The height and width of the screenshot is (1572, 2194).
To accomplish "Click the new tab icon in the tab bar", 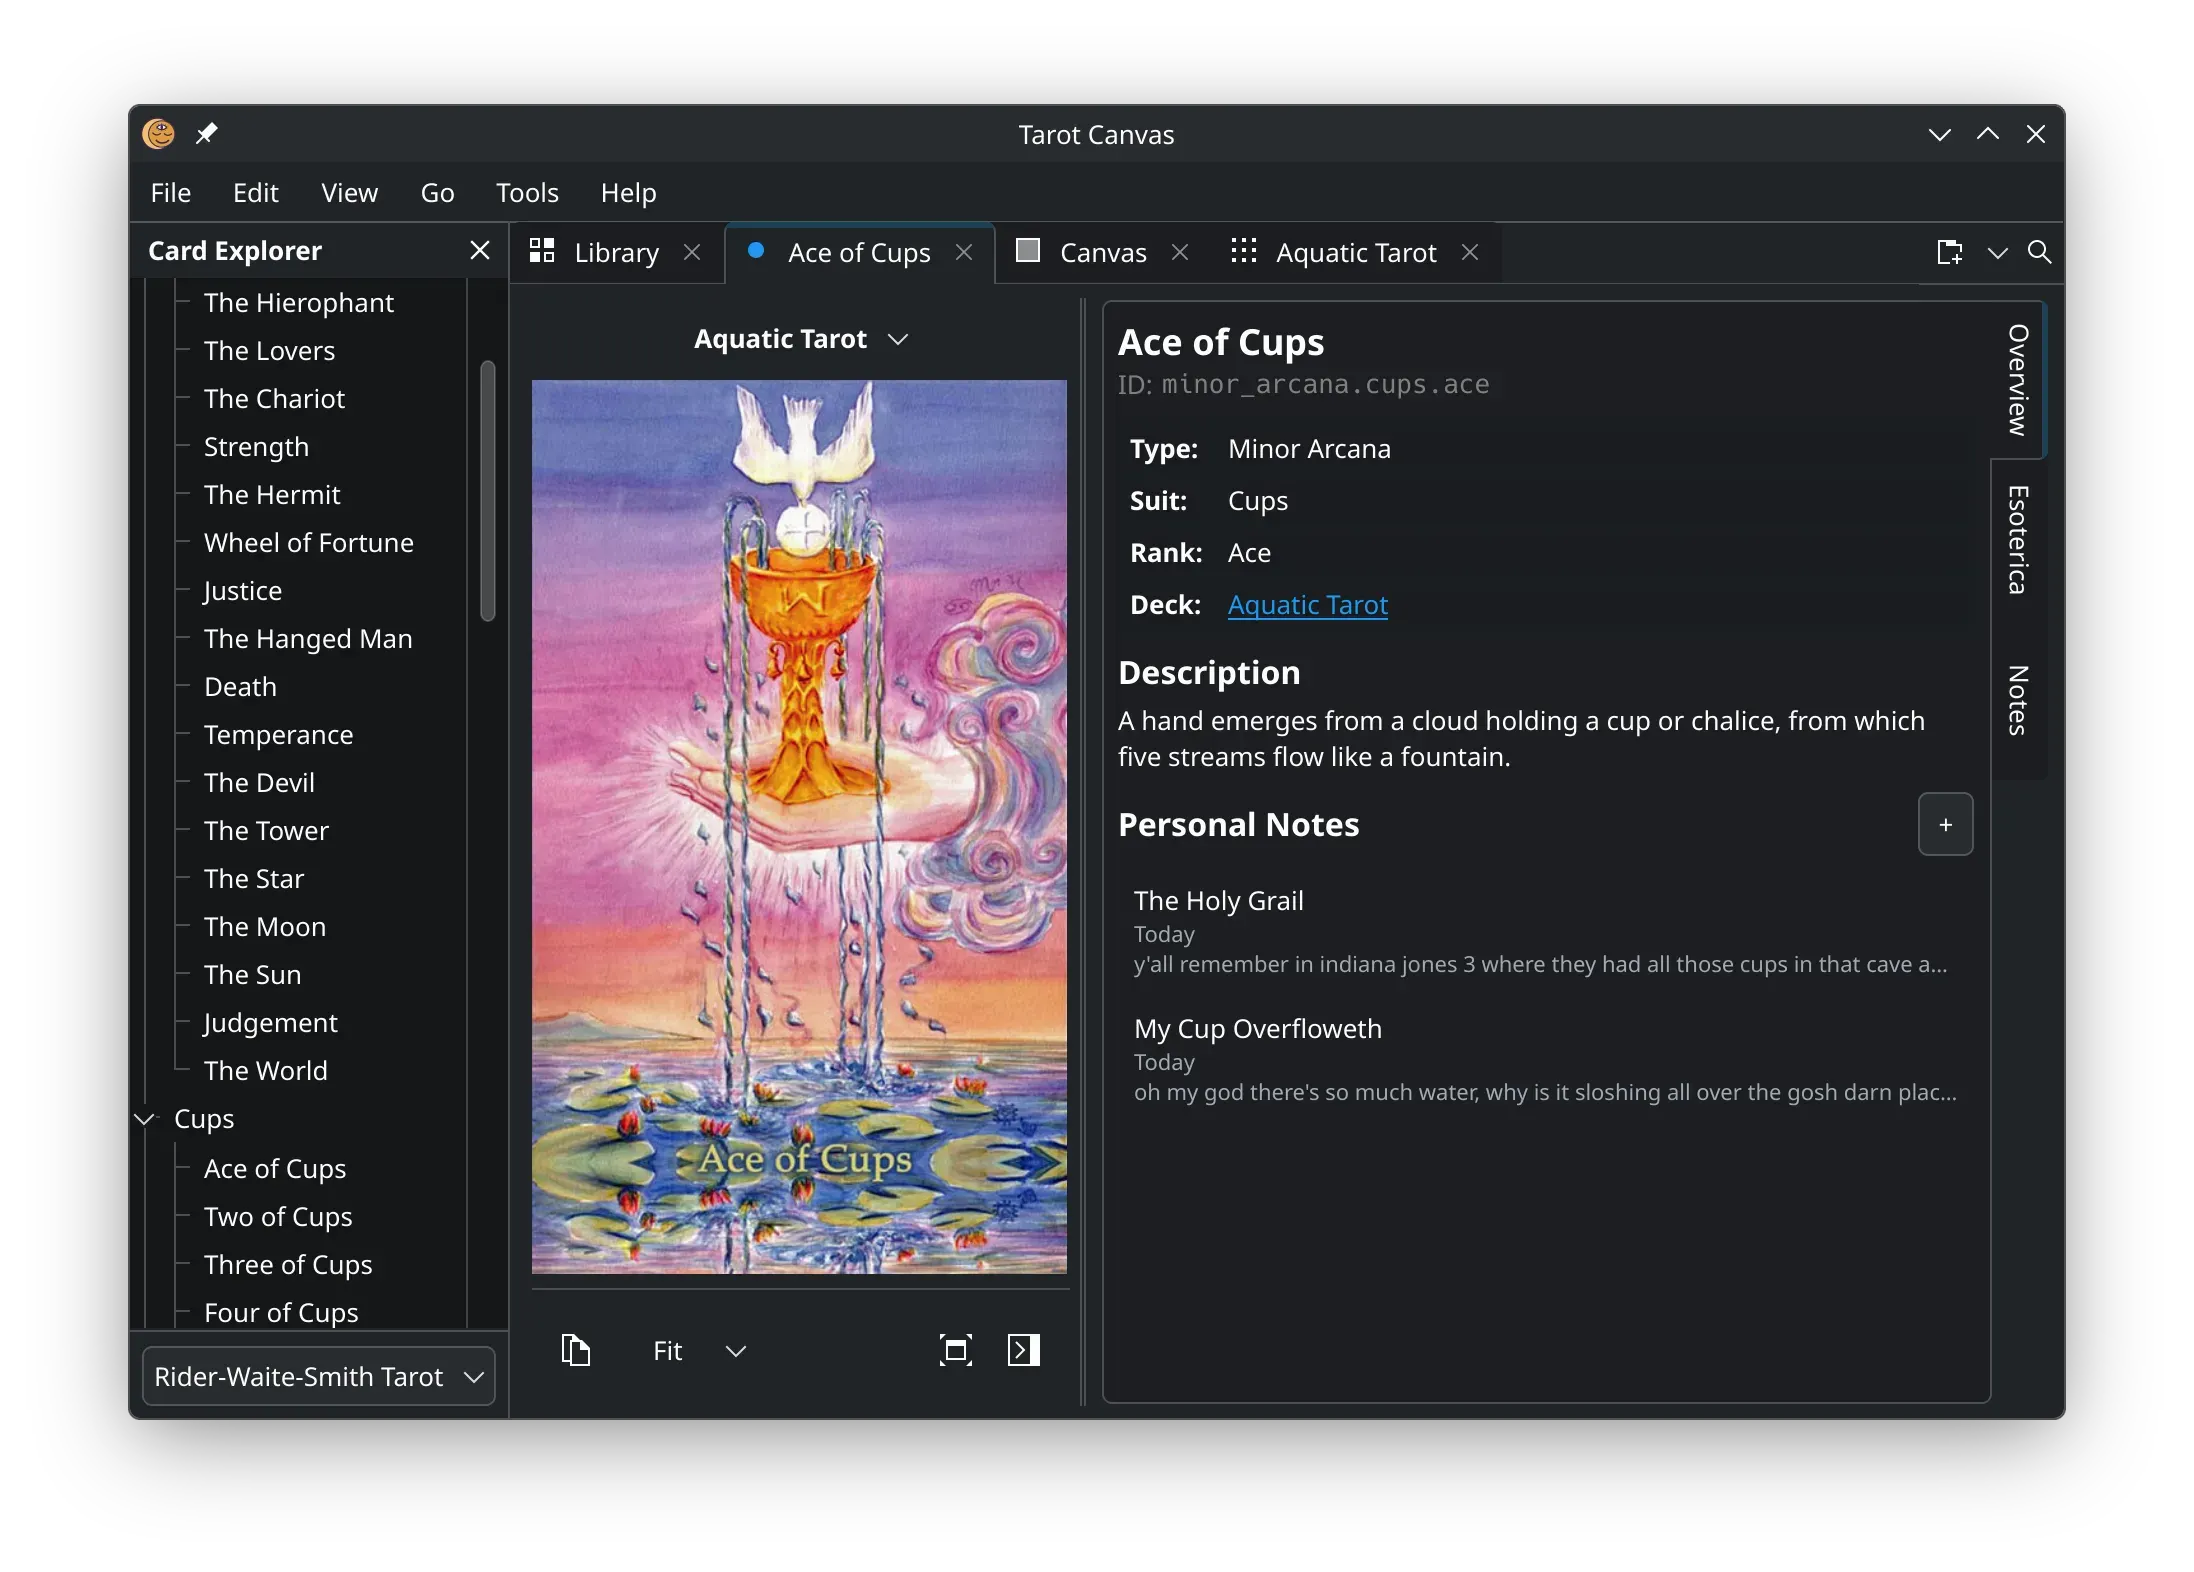I will pyautogui.click(x=1949, y=252).
